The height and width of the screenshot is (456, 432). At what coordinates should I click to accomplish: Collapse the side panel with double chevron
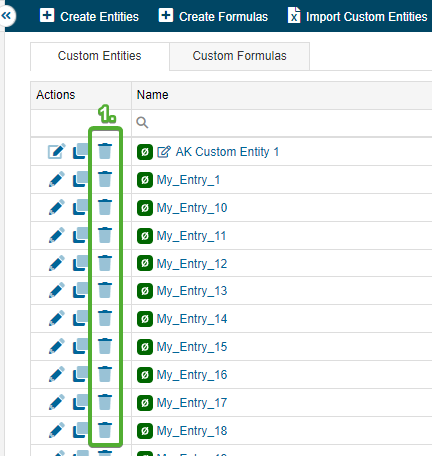coord(6,15)
